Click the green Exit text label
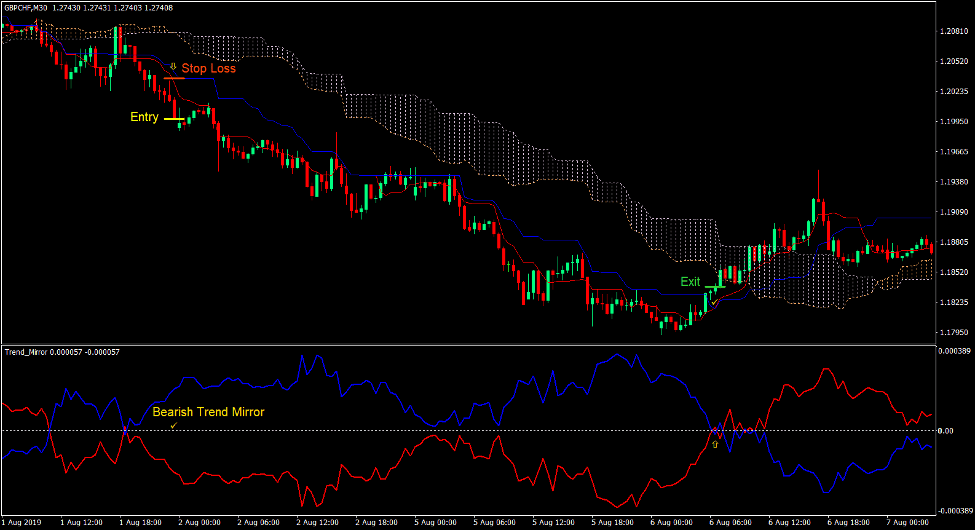The height and width of the screenshot is (531, 977). [x=690, y=282]
